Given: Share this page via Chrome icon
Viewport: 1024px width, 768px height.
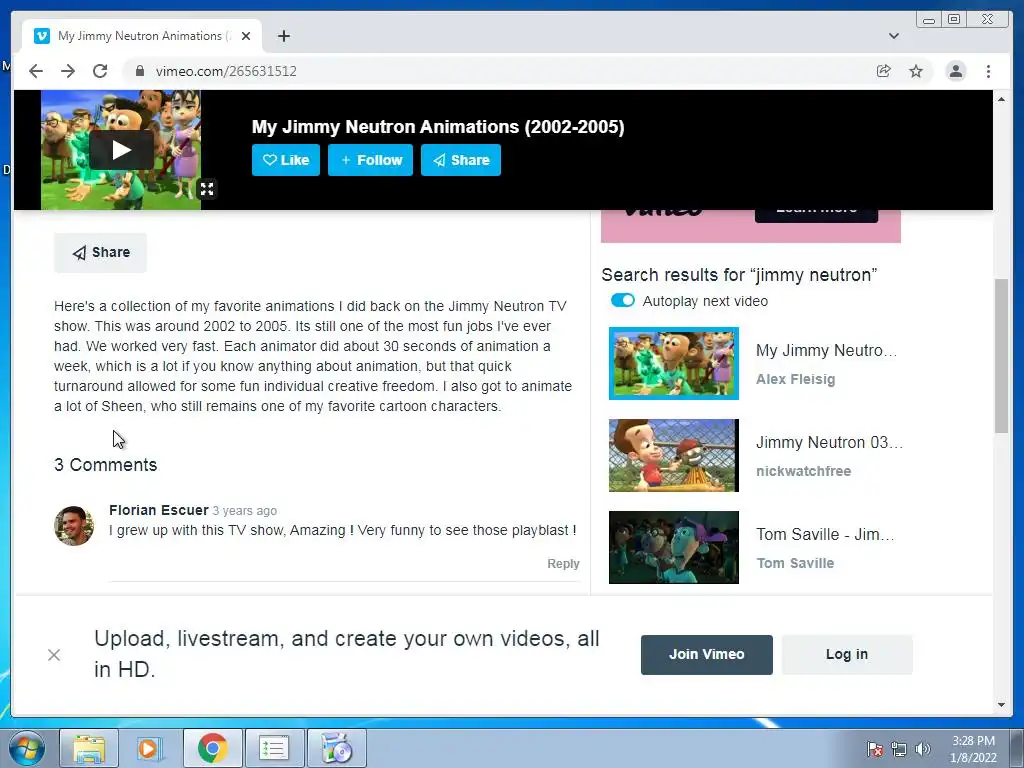Looking at the screenshot, I should pos(884,71).
